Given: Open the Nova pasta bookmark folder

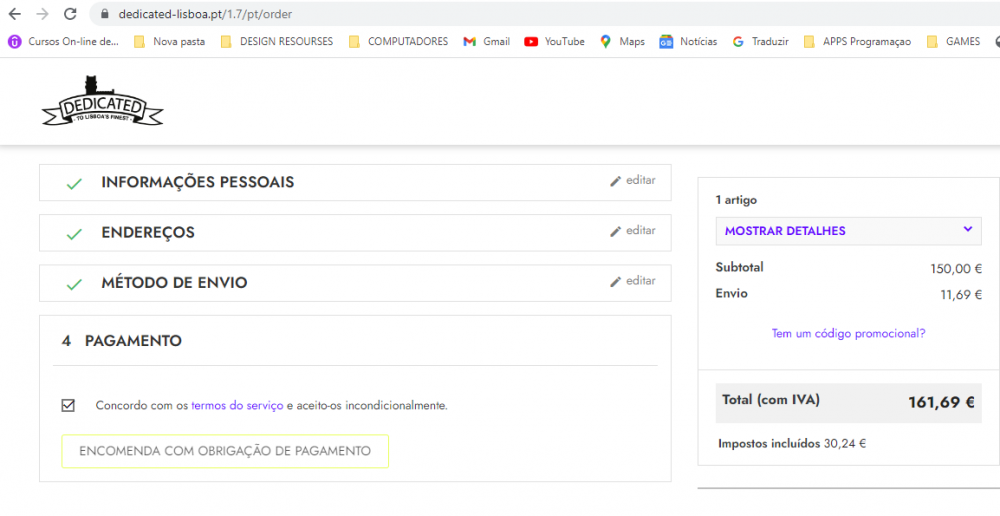Looking at the screenshot, I should (170, 41).
